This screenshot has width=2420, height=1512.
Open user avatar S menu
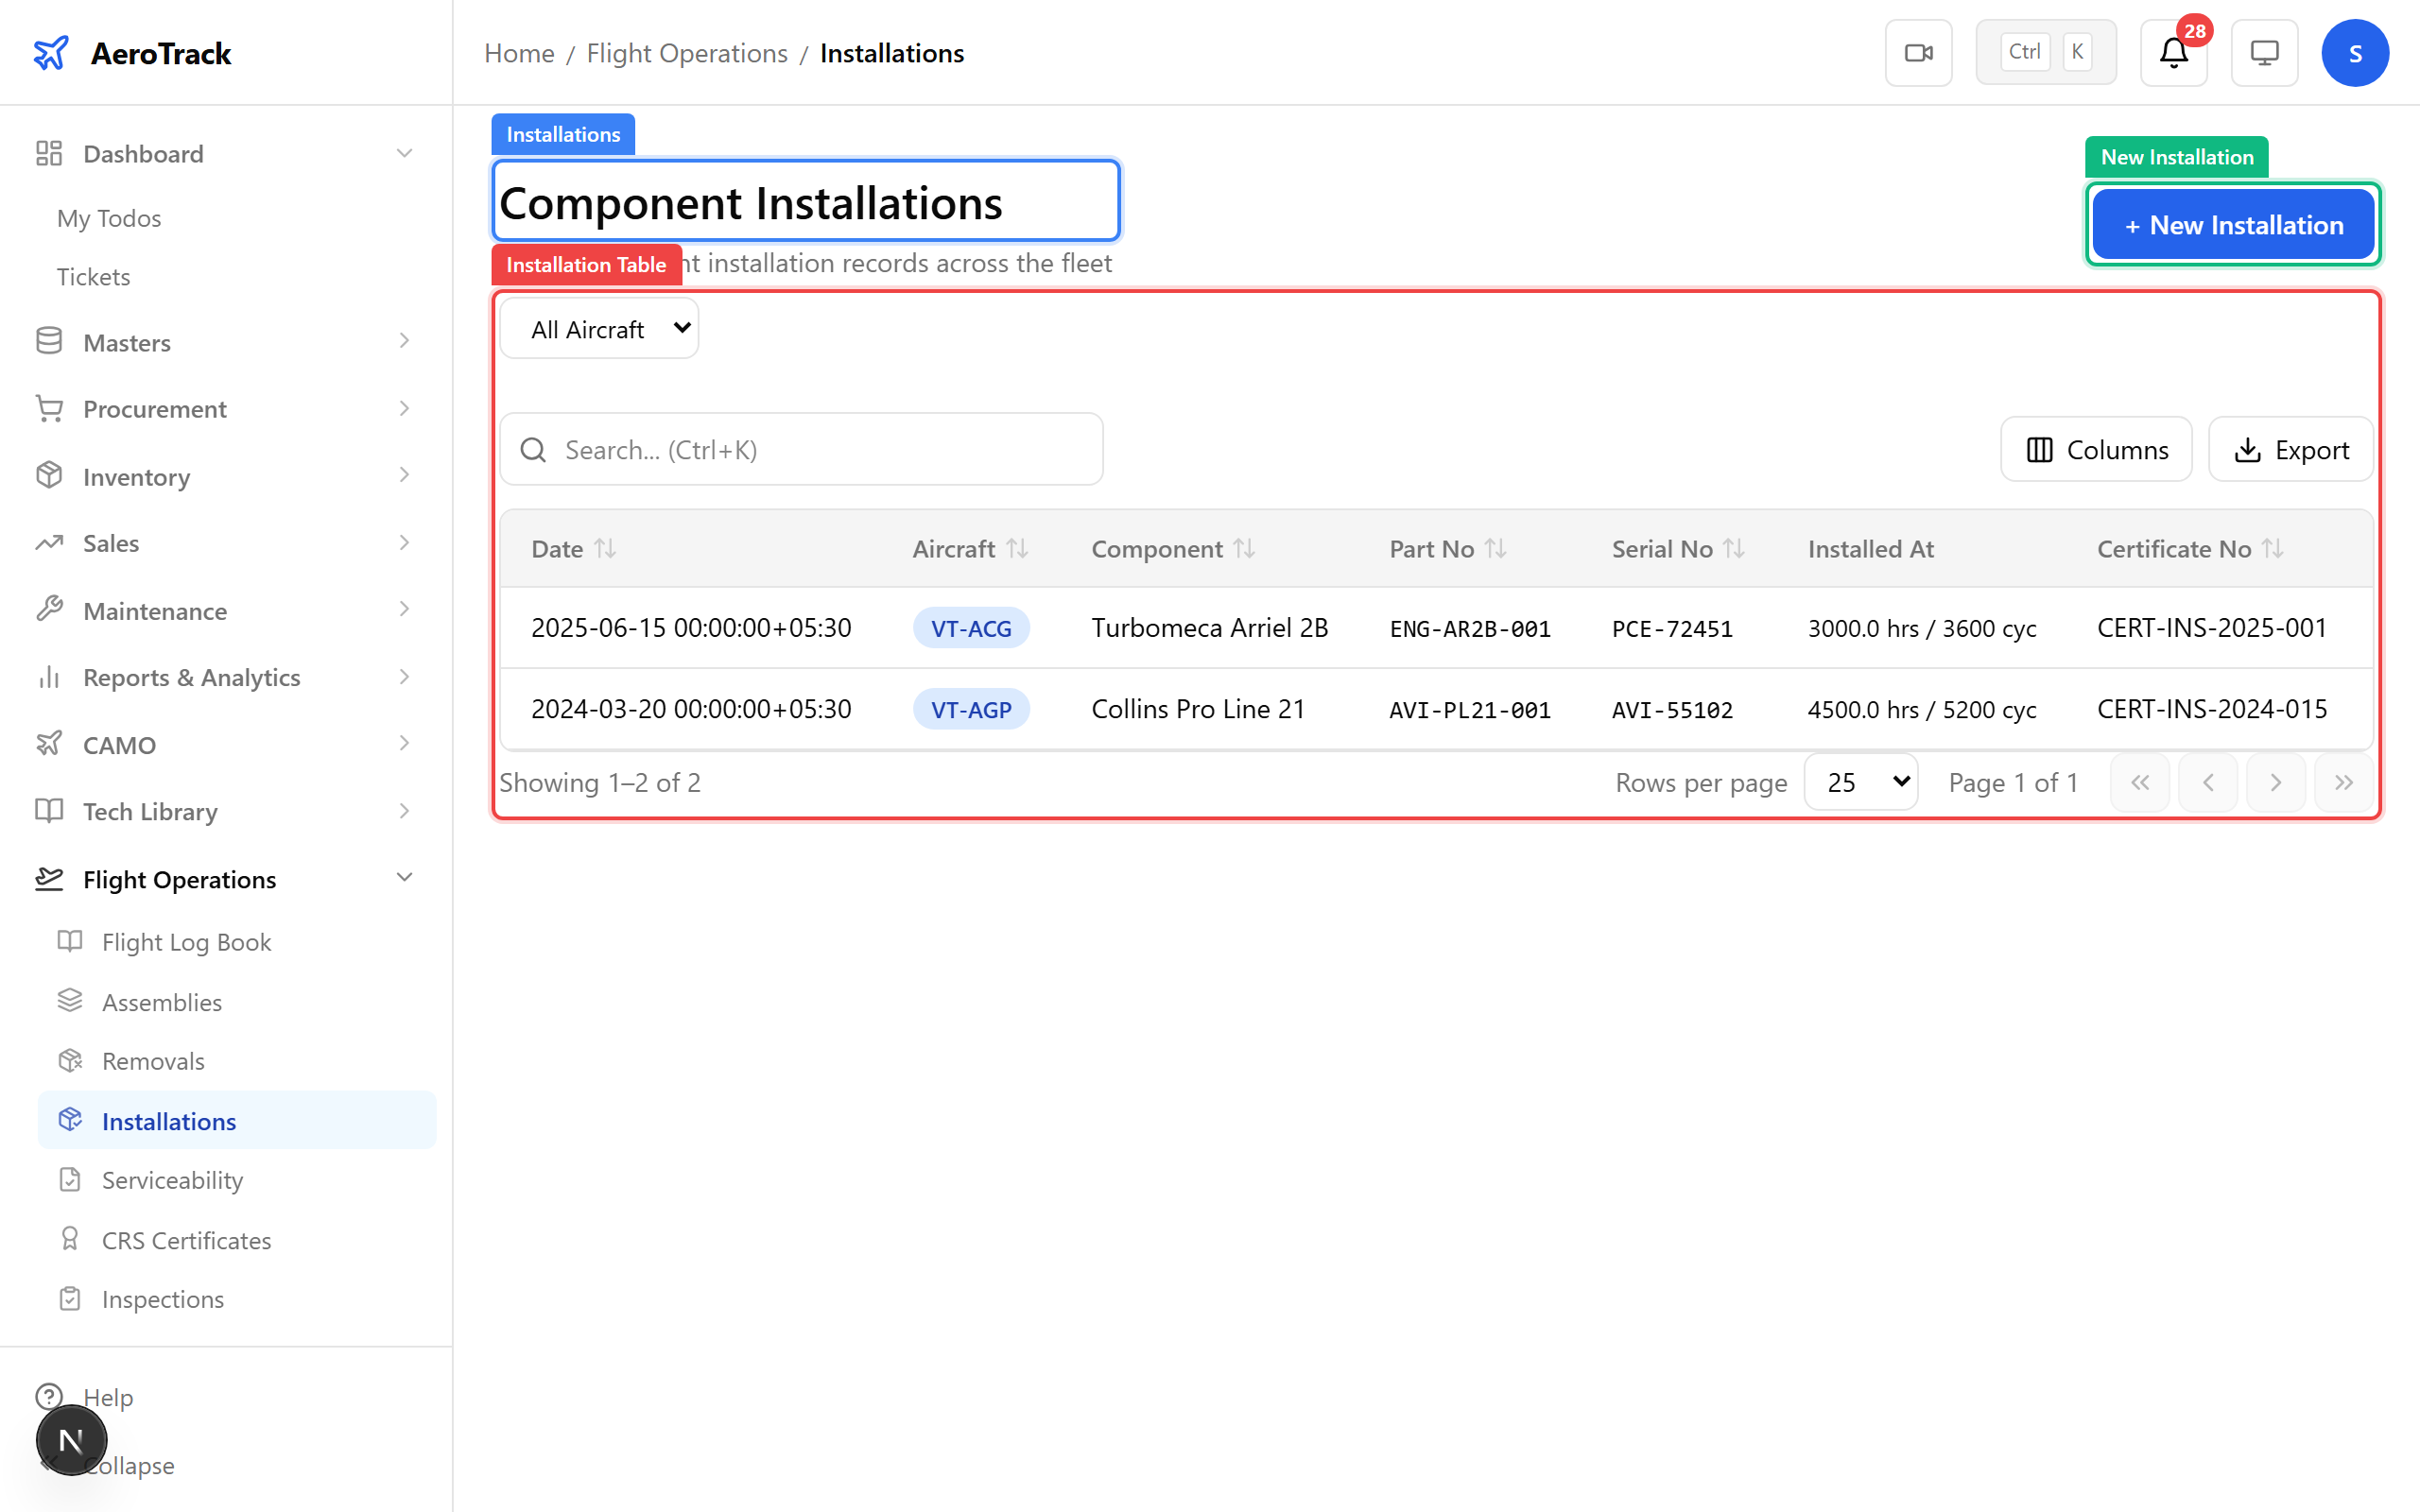[2354, 53]
